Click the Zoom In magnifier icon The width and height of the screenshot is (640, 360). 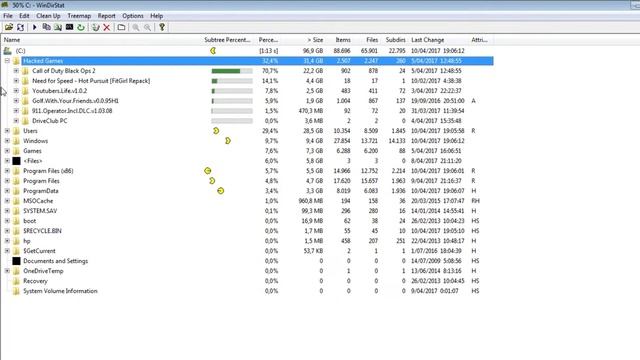tap(136, 27)
